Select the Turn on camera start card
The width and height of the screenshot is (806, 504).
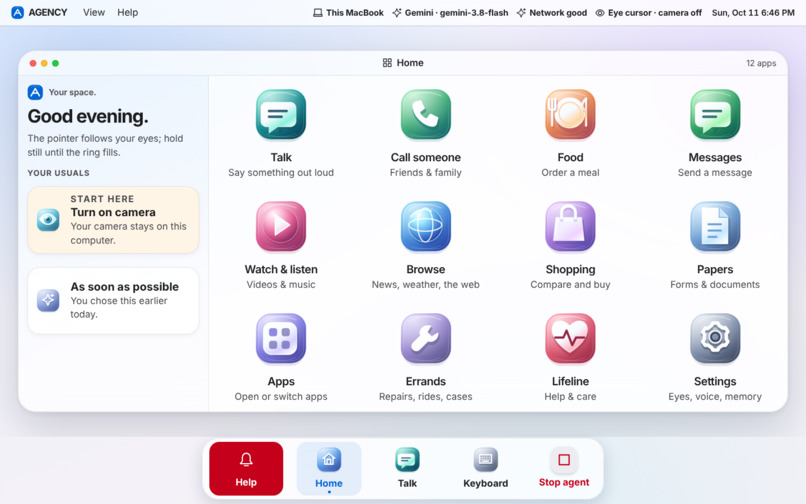pos(113,220)
